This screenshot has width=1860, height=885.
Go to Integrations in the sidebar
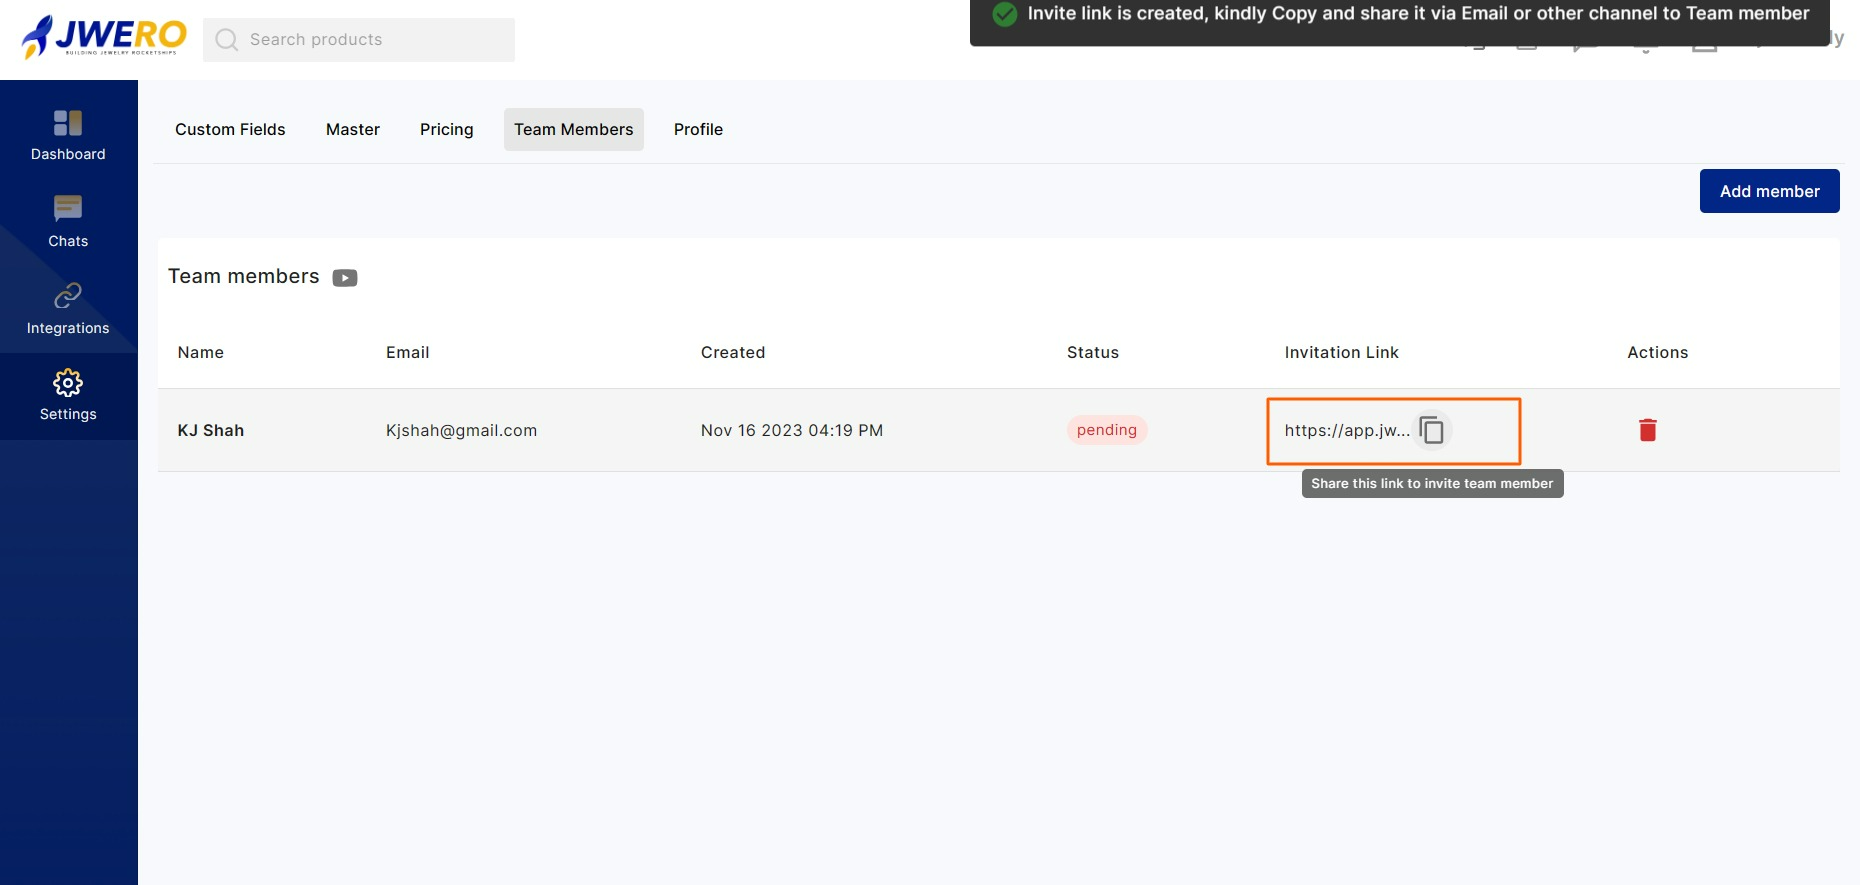68,309
